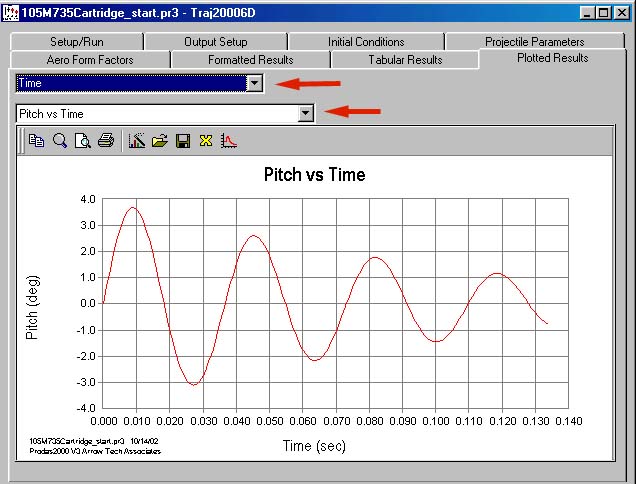Open print preview of the plot
Image resolution: width=636 pixels, height=484 pixels.
point(83,141)
